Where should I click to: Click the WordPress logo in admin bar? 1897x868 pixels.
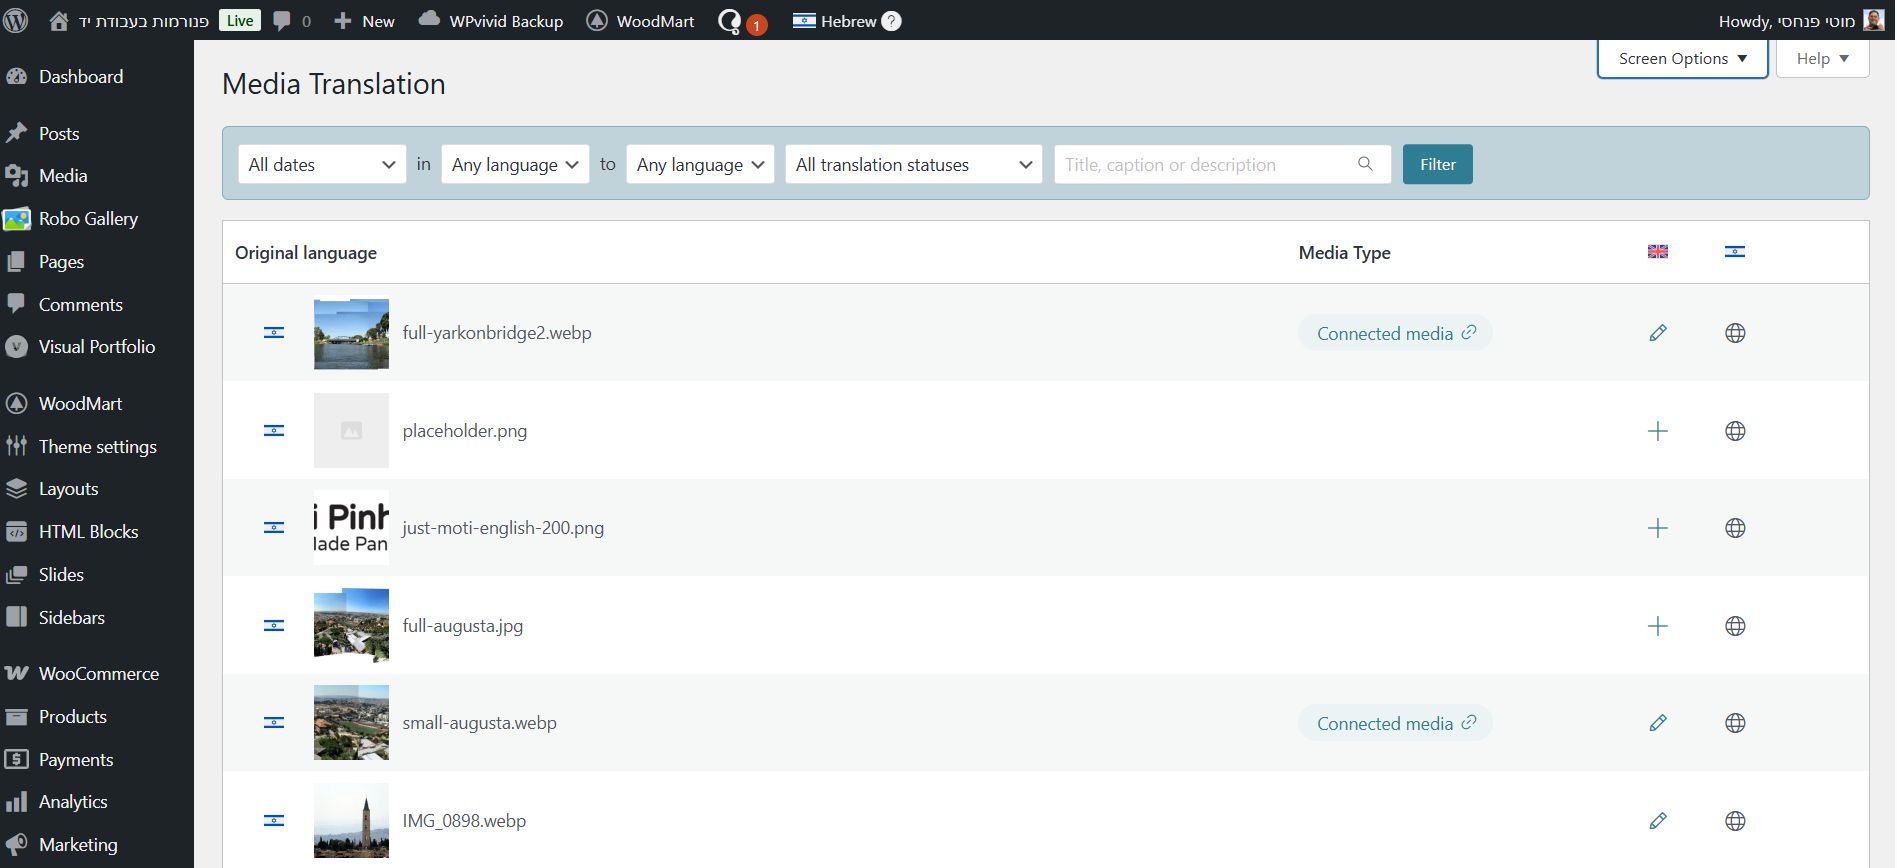click(16, 21)
